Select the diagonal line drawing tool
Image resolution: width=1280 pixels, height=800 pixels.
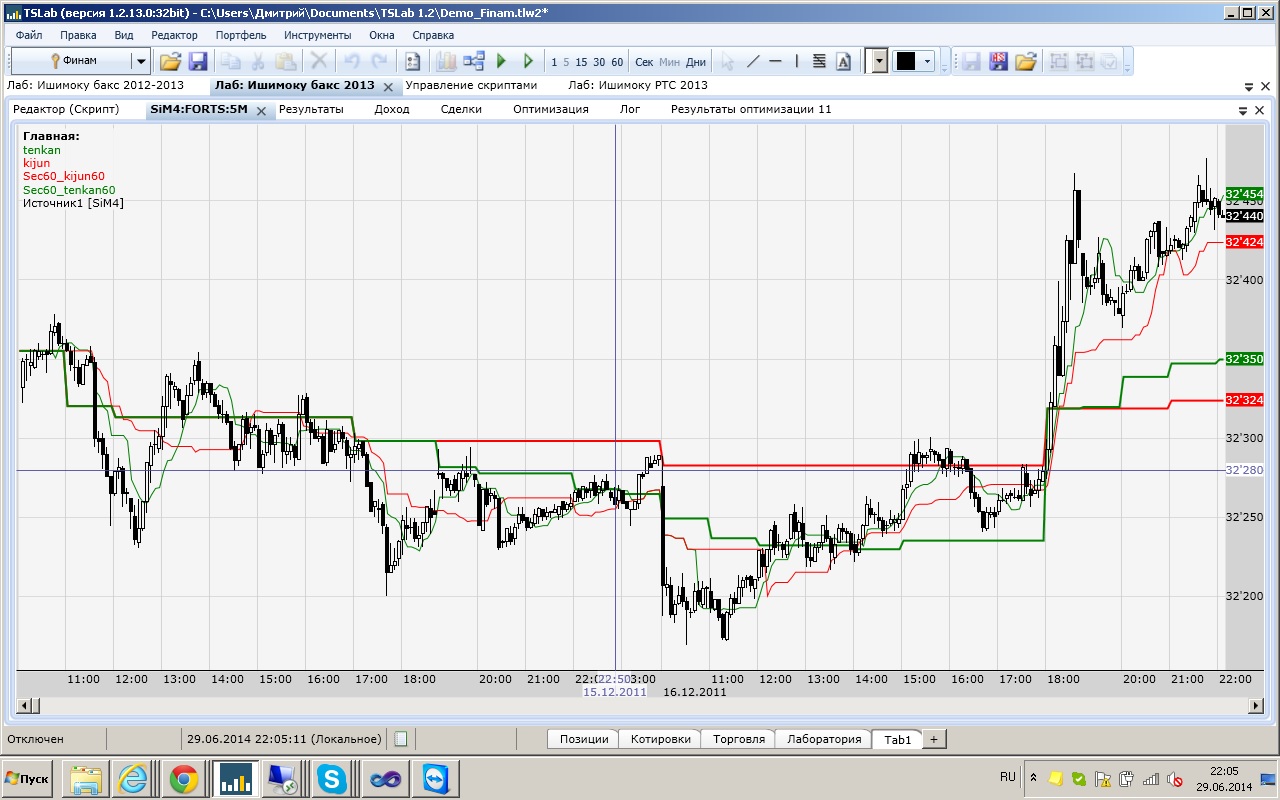[753, 61]
